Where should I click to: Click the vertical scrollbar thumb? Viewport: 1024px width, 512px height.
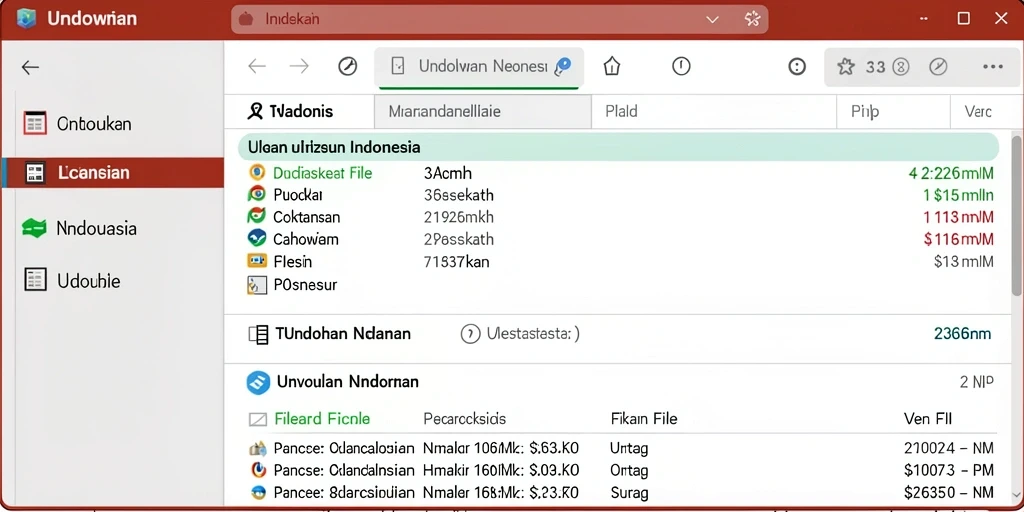[x=1017, y=216]
